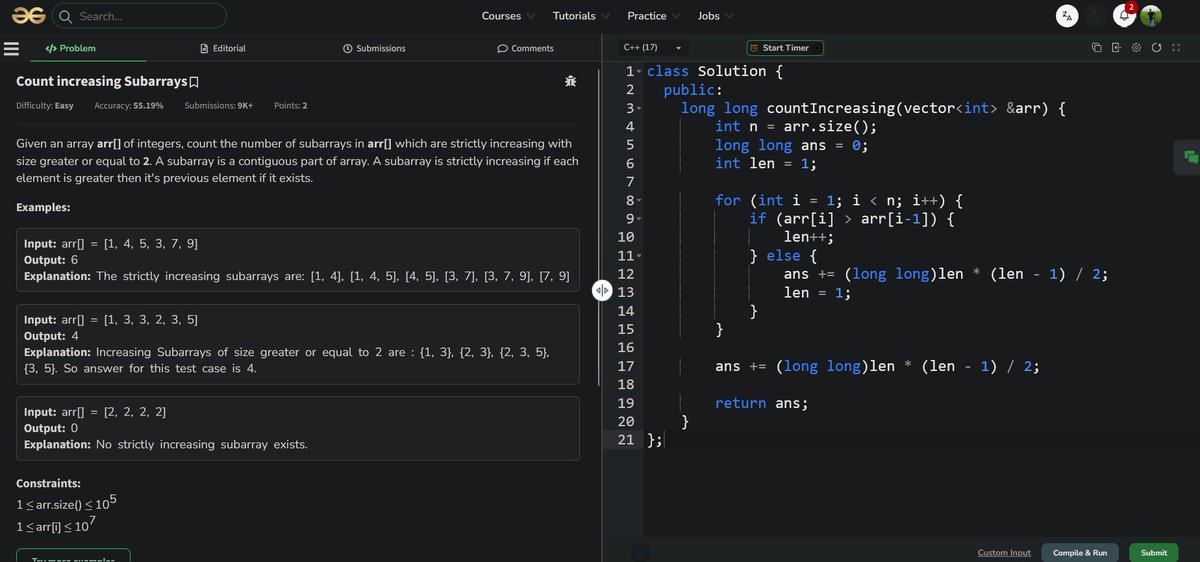1200x562 pixels.
Task: Switch to the Submissions tab
Action: [374, 48]
